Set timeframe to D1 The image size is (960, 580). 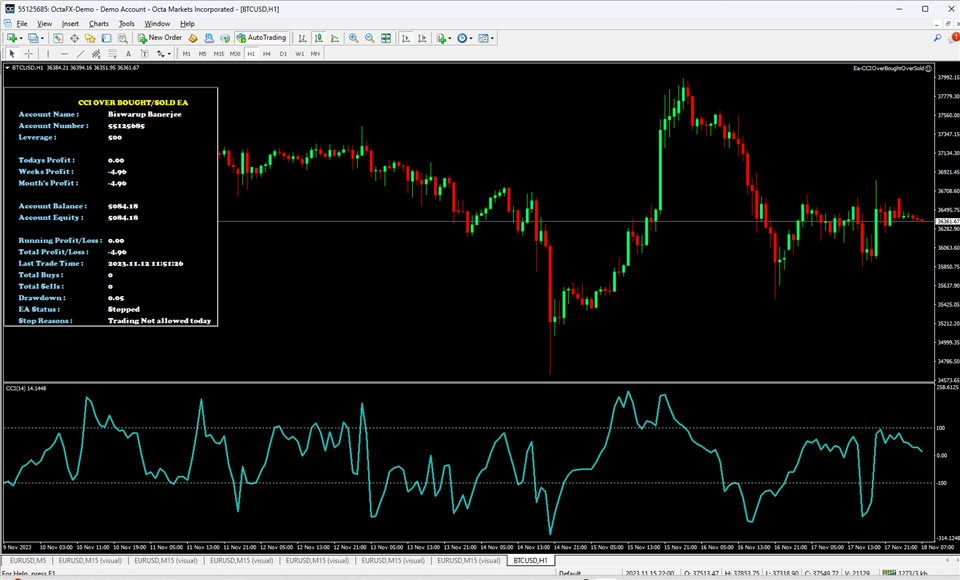click(x=283, y=54)
